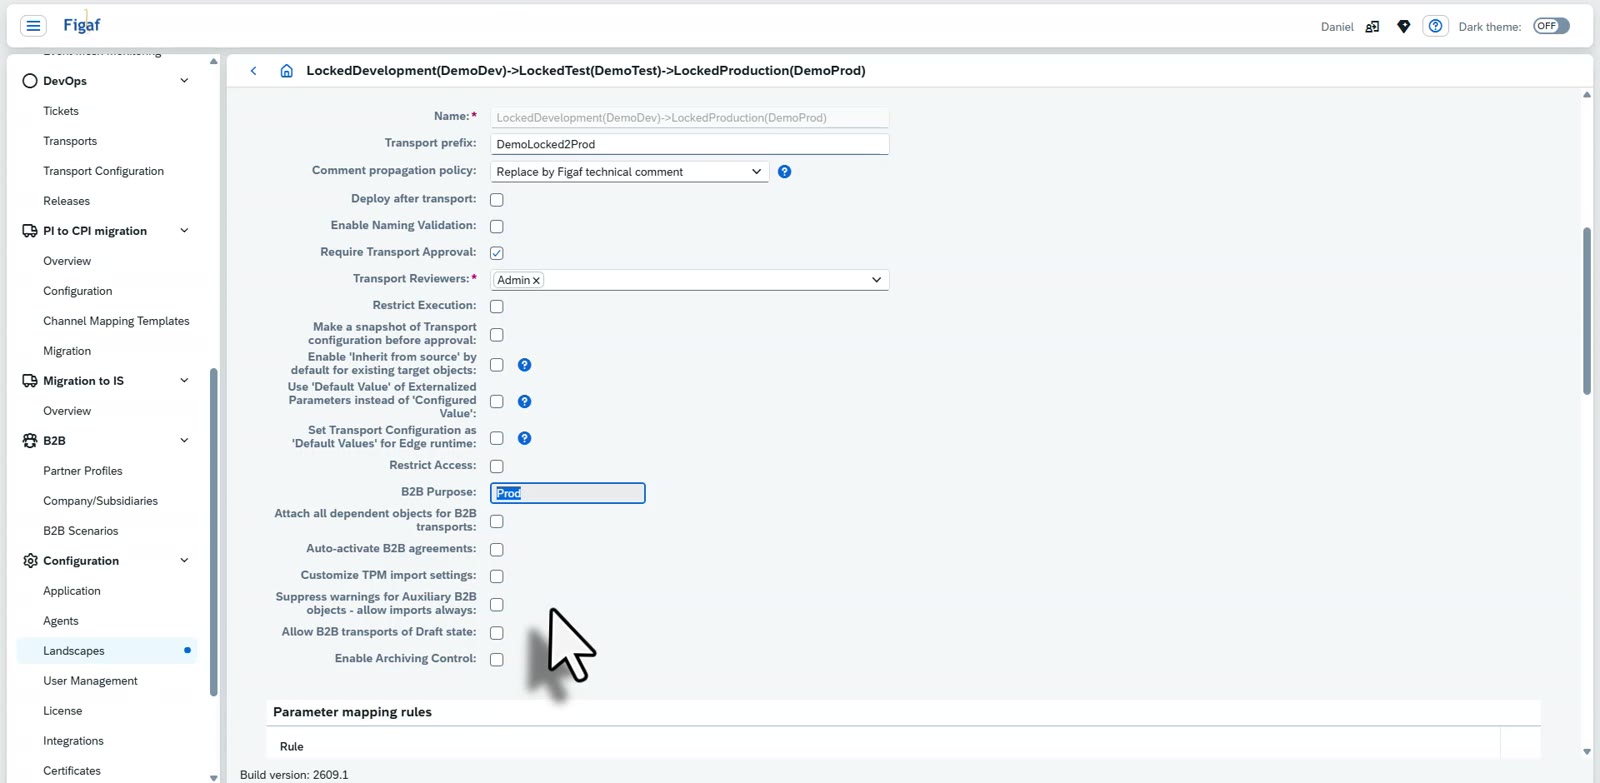Open User Management page

(x=91, y=681)
